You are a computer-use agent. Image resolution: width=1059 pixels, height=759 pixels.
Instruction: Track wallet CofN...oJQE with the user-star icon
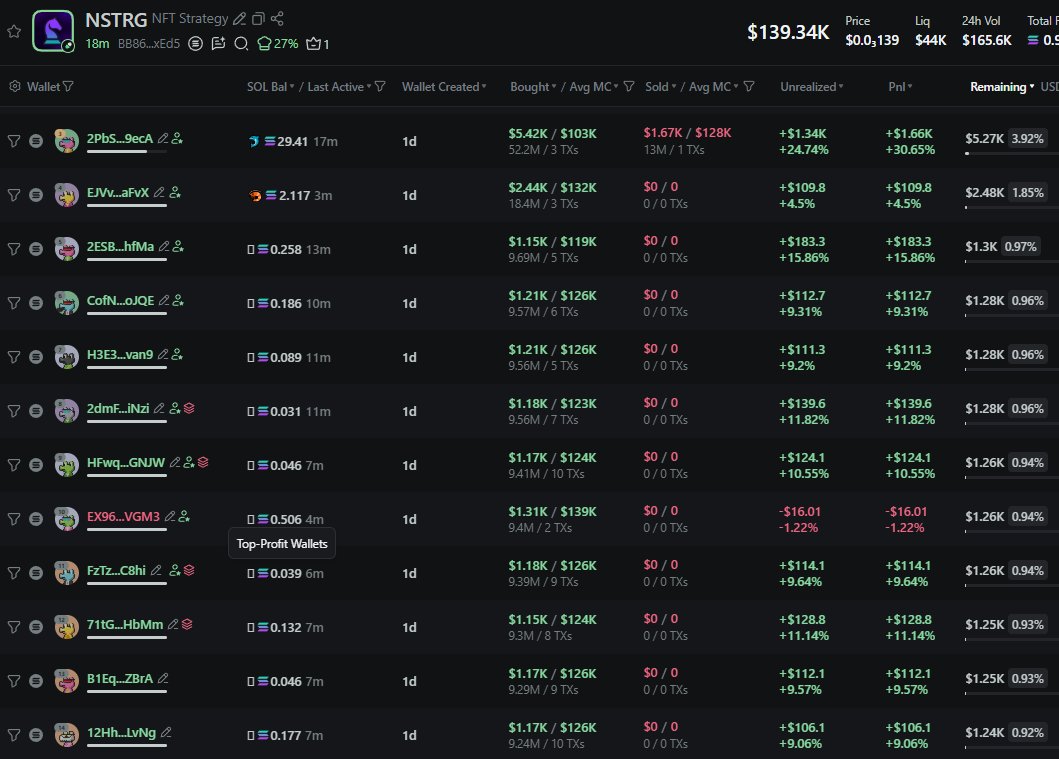[x=177, y=300]
